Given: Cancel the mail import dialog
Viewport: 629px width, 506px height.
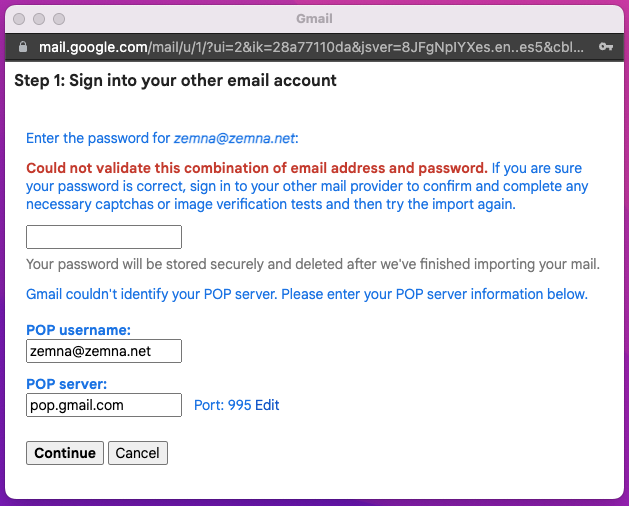Looking at the screenshot, I should pos(138,453).
